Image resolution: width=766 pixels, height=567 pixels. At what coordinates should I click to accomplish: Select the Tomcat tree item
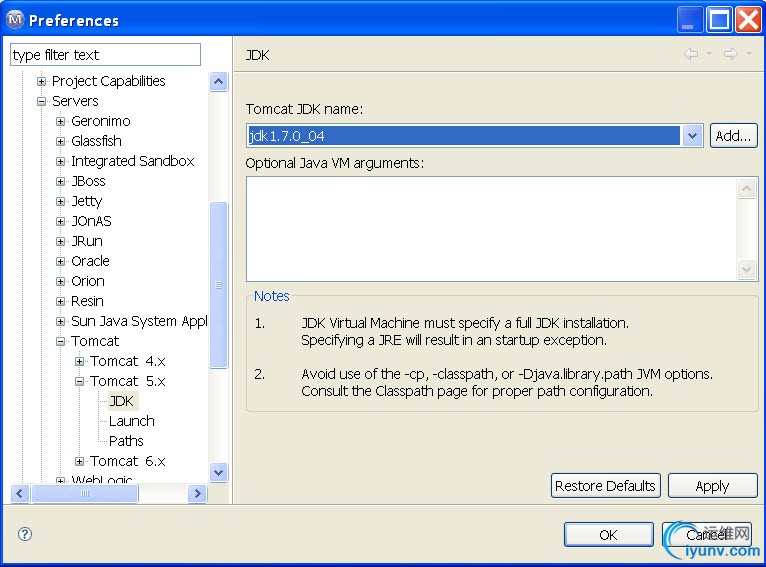(95, 341)
